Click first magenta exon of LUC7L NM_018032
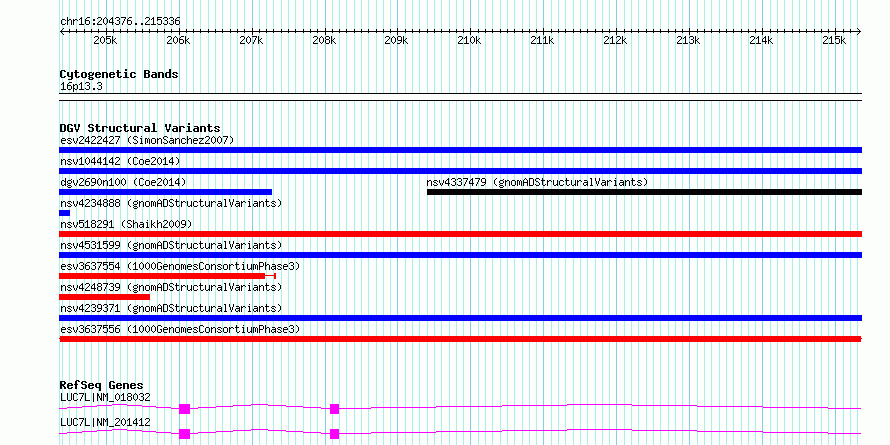The image size is (890, 445). (x=184, y=409)
